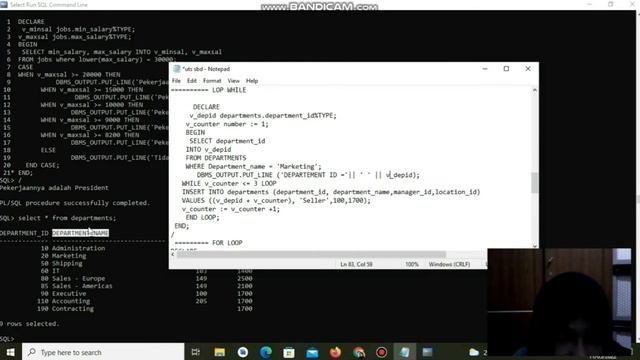Click the Notepad scroll-down arrow

[x=534, y=246]
